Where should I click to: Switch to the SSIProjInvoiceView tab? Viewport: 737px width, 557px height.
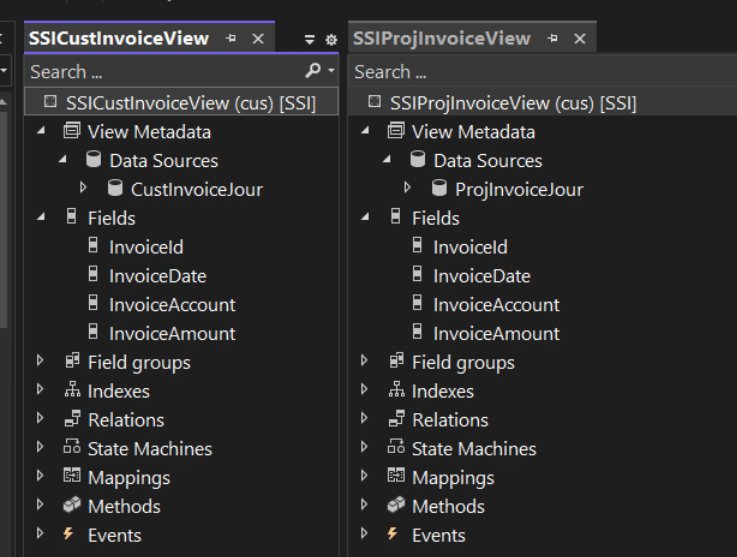(441, 39)
